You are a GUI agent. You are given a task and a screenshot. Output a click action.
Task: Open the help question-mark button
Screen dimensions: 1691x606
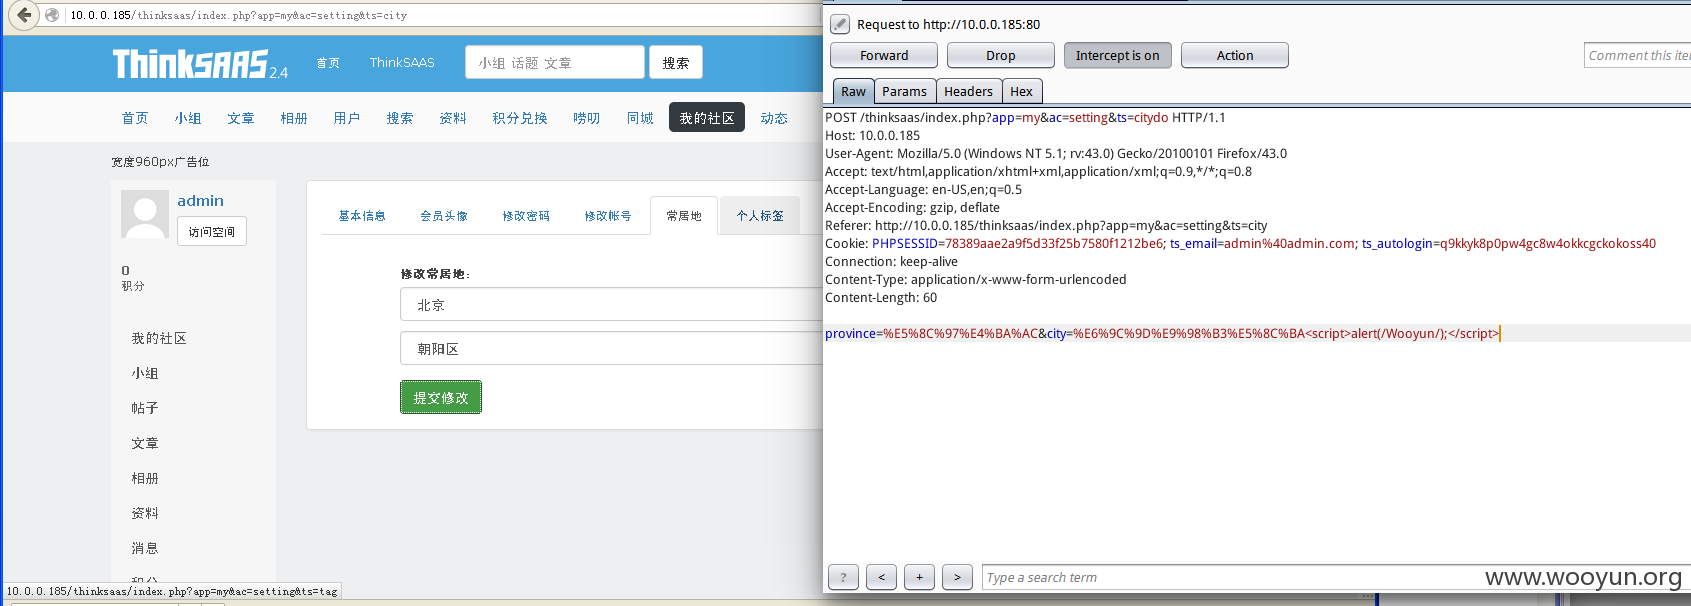843,577
